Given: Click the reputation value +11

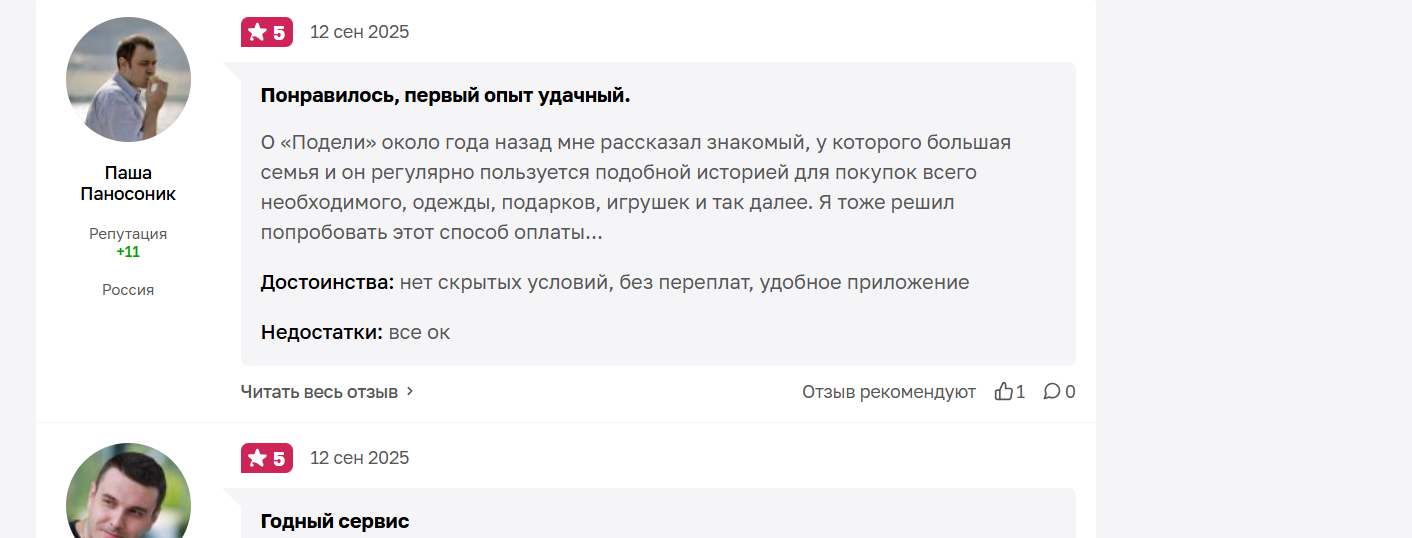Looking at the screenshot, I should [128, 252].
